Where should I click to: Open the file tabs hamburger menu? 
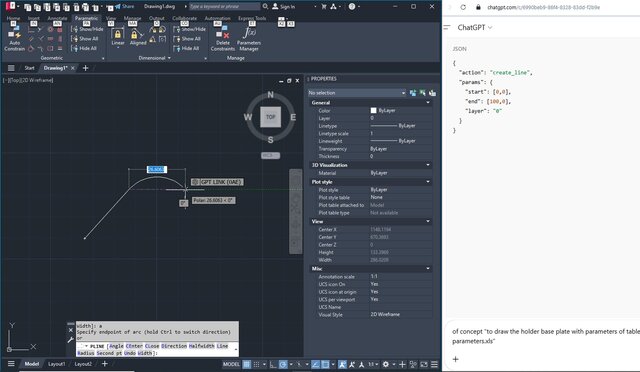(x=11, y=68)
